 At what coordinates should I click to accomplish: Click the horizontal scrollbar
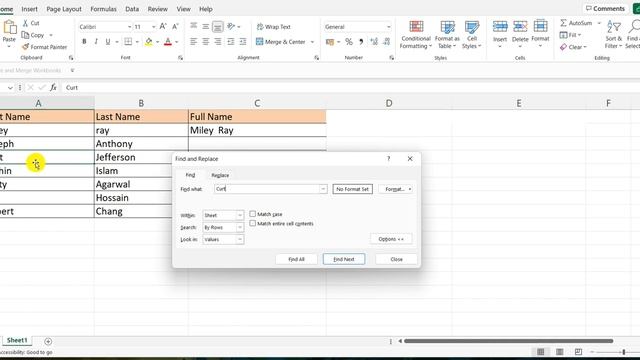[508, 341]
